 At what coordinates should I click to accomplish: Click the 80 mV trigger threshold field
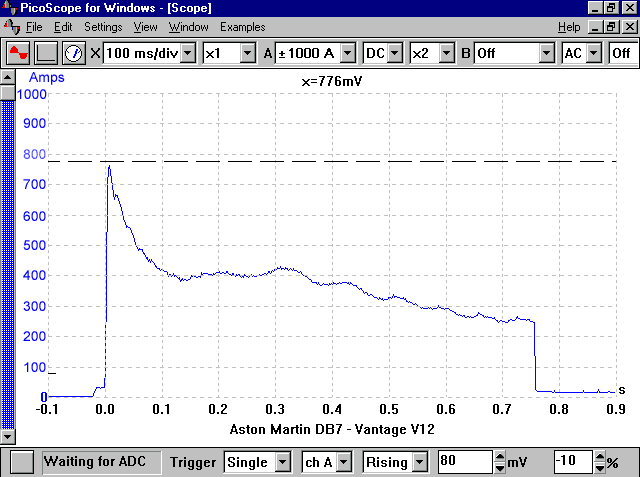coord(464,462)
